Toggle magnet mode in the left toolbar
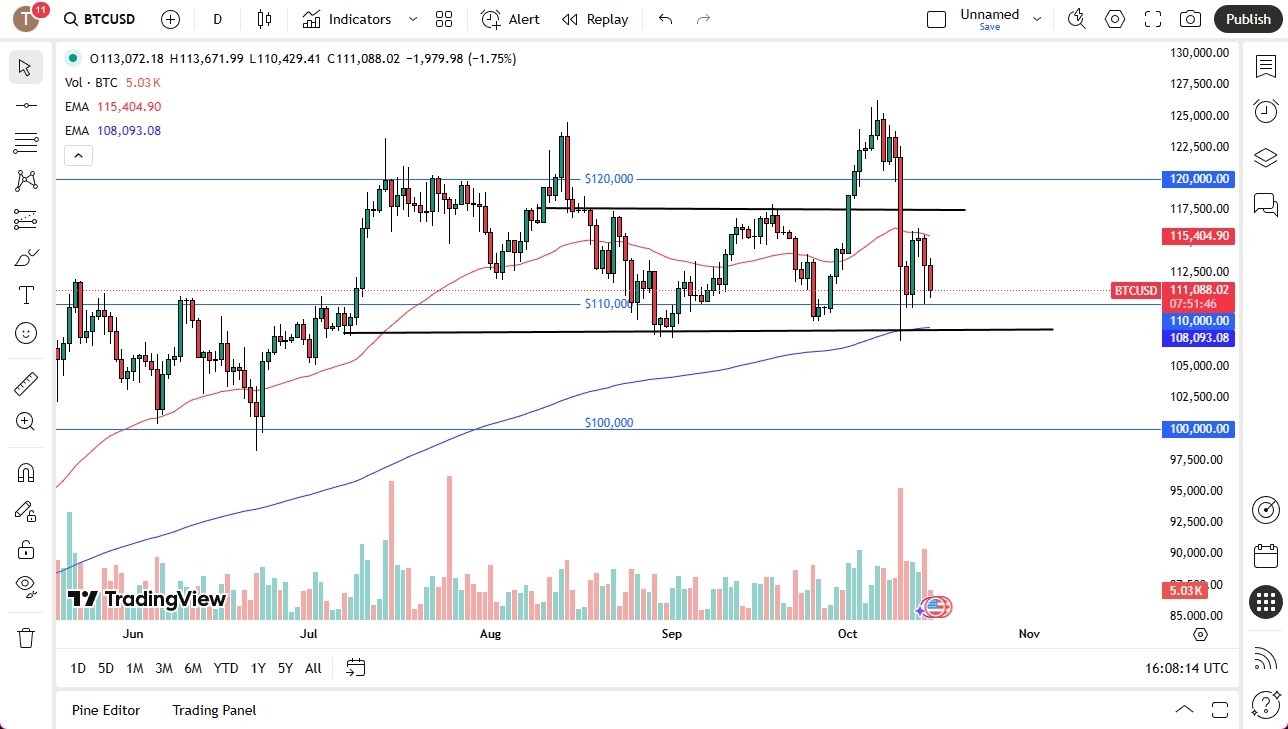The height and width of the screenshot is (729, 1288). [x=26, y=472]
